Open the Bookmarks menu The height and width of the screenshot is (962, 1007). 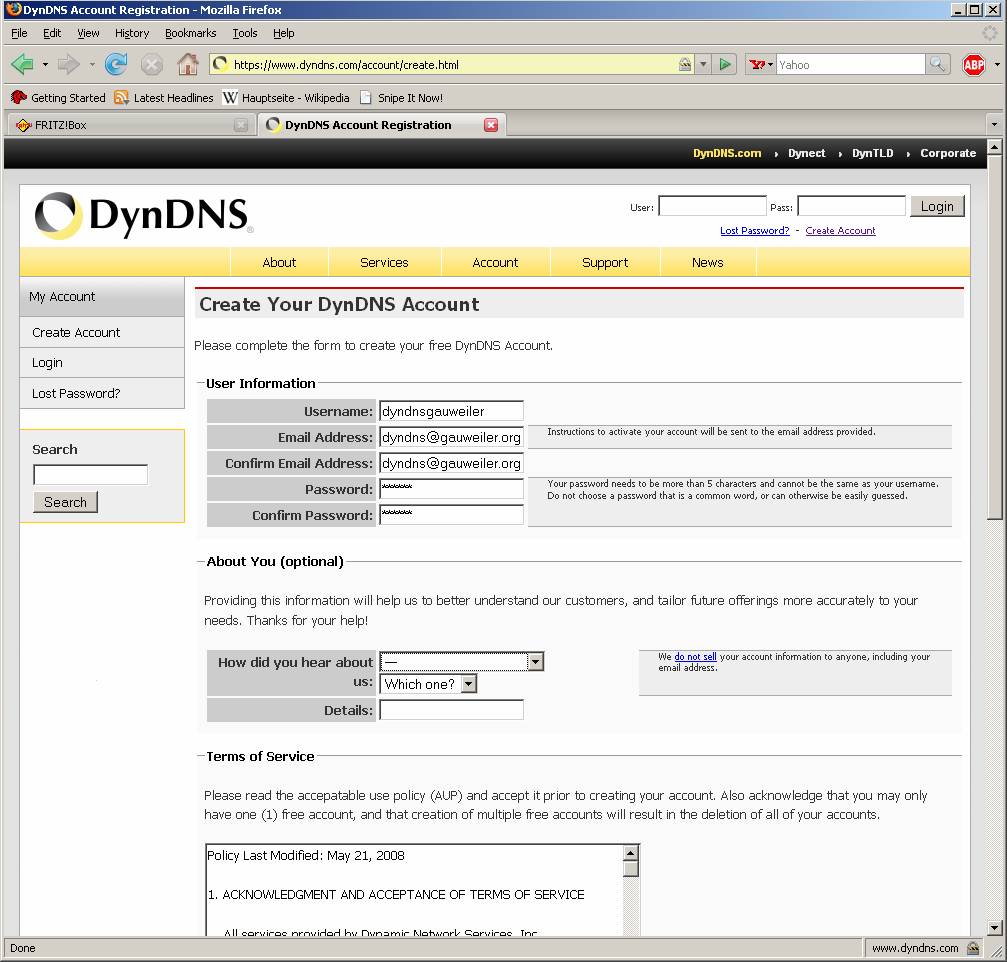coord(190,33)
